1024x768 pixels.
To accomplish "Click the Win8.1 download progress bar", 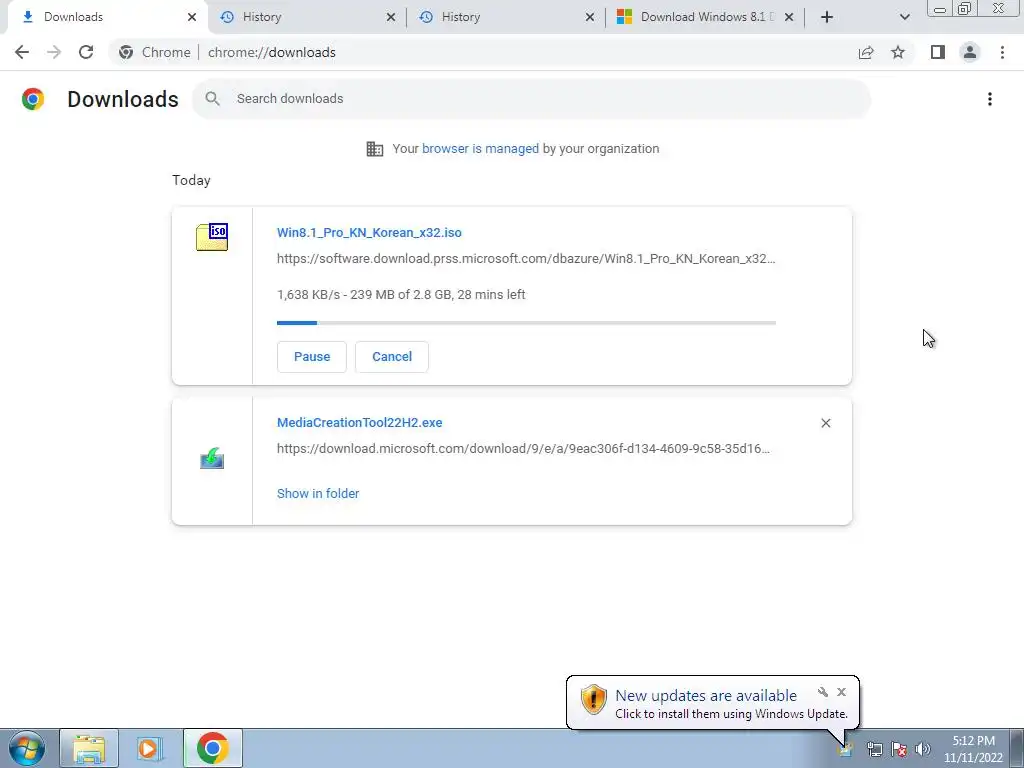I will 526,323.
